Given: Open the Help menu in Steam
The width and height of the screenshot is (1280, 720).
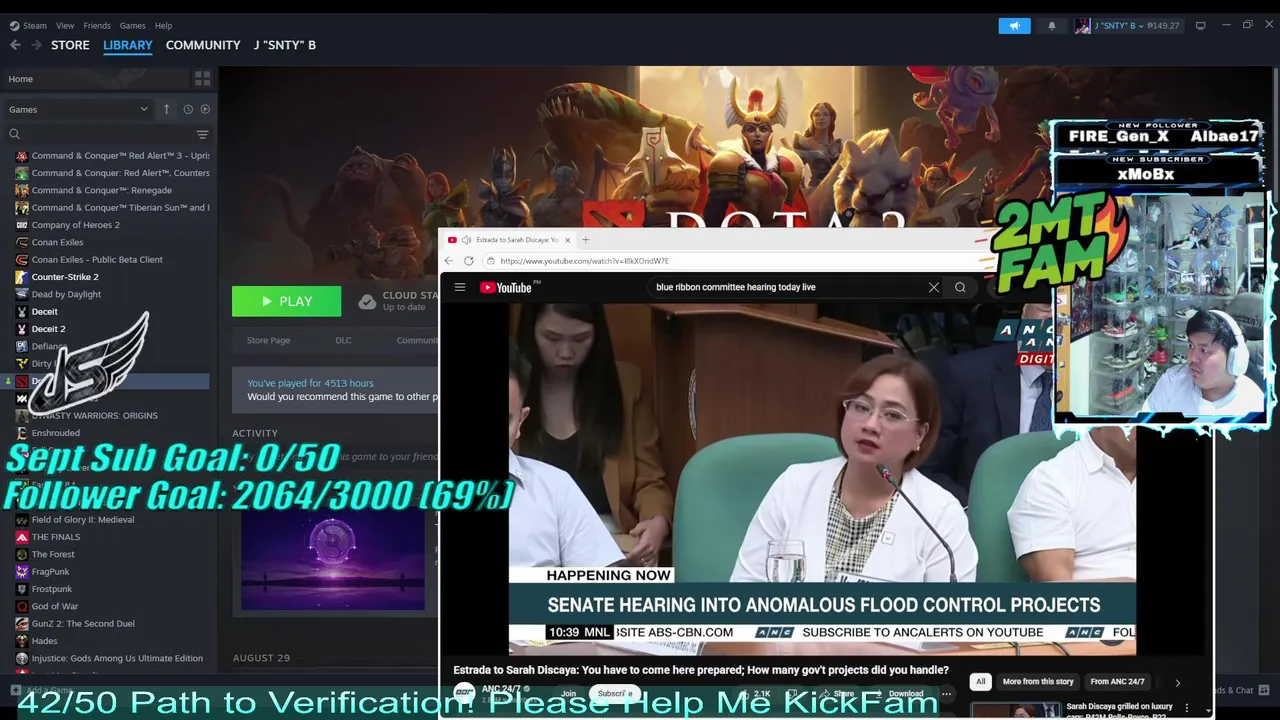Looking at the screenshot, I should click(x=163, y=25).
